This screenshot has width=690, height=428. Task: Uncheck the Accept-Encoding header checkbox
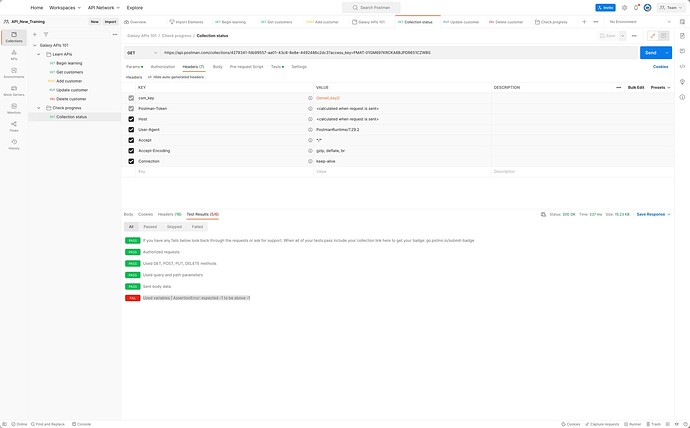pos(131,151)
